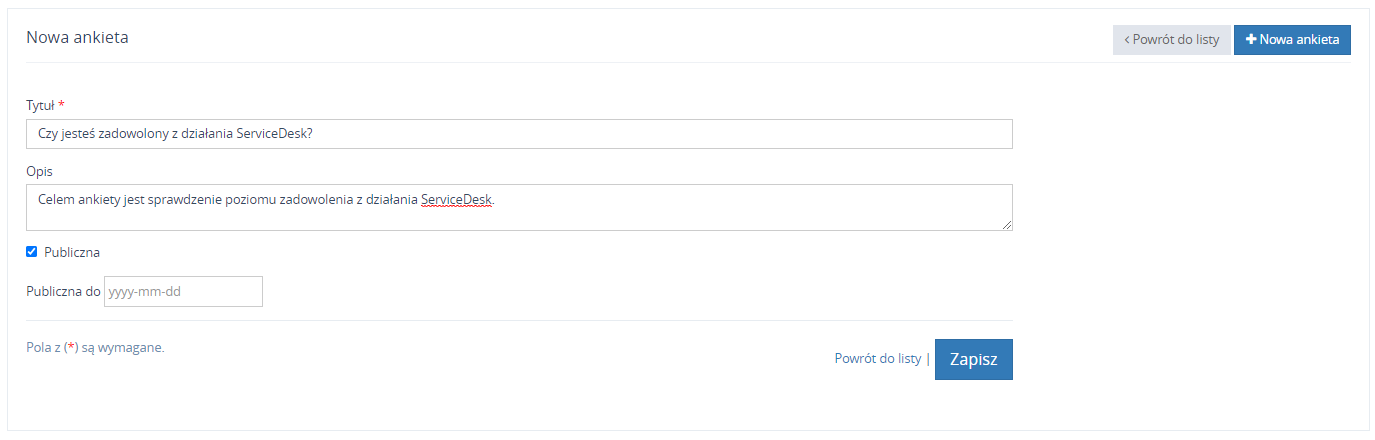Save the survey with Zapisz
The width and height of the screenshot is (1375, 440).
(974, 360)
